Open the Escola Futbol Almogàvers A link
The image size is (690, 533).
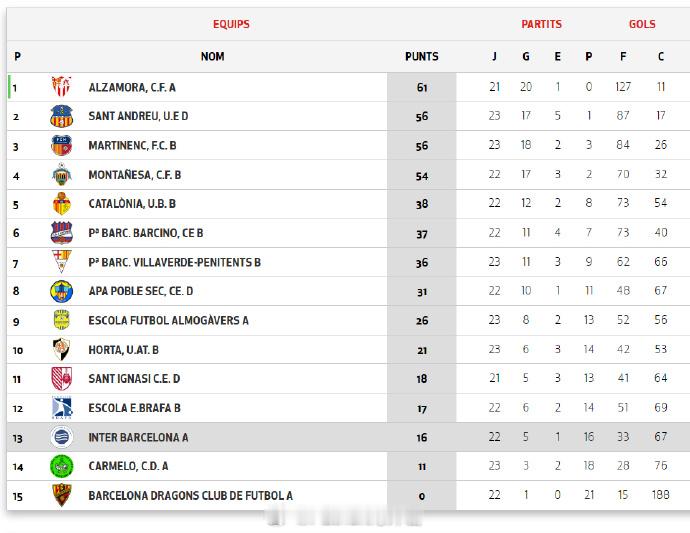[168, 321]
